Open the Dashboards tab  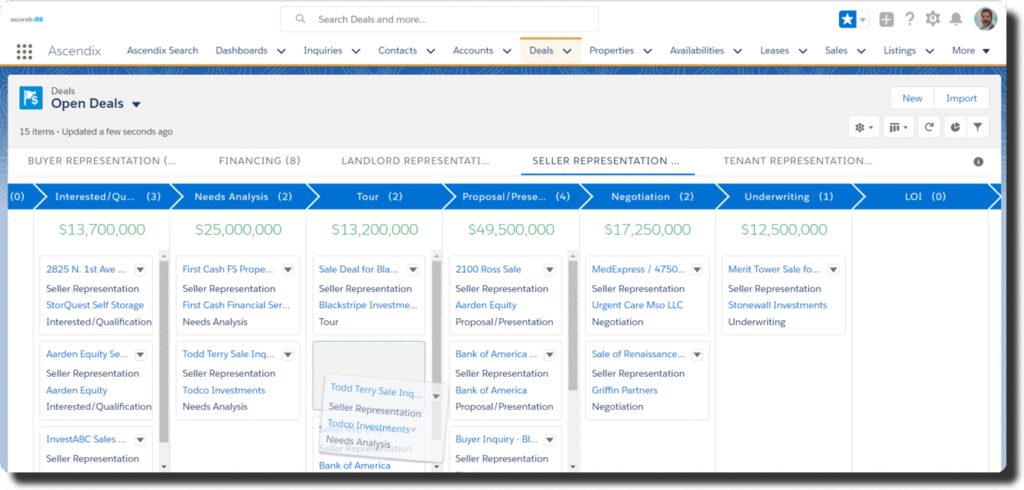(242, 50)
